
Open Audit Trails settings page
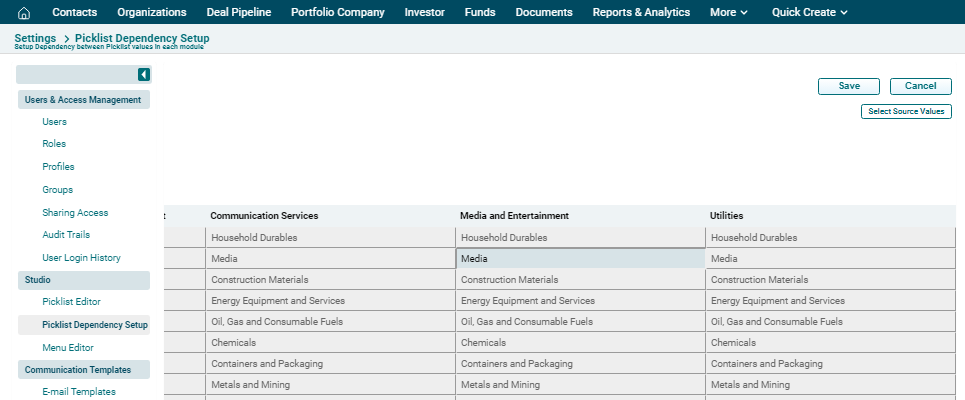(66, 235)
